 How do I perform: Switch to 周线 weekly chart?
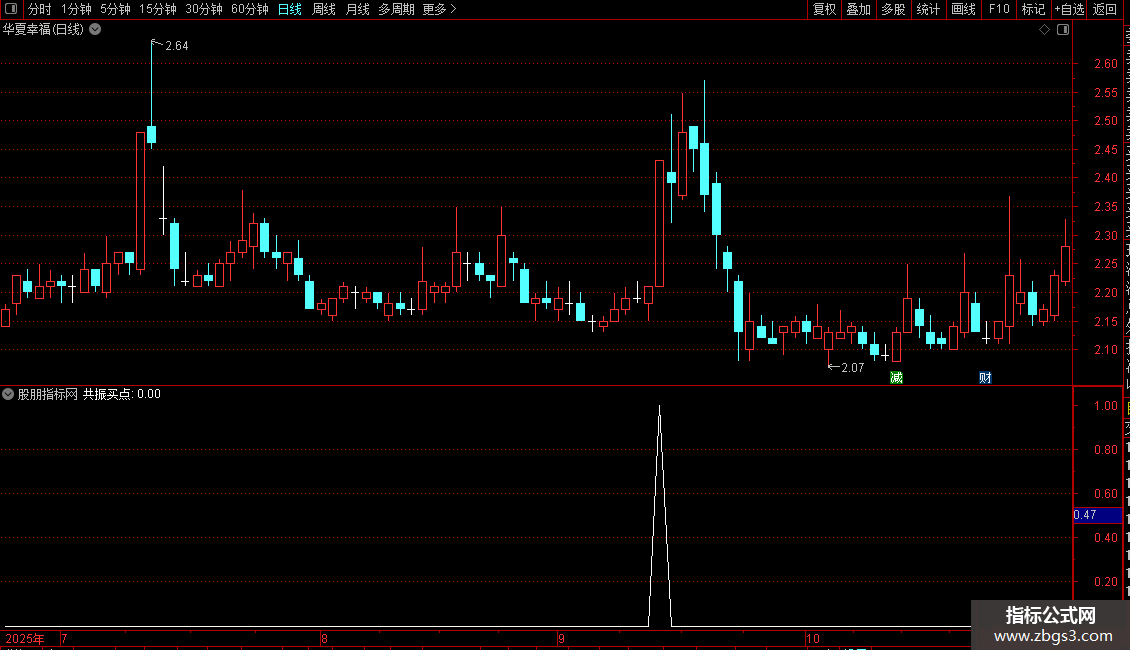pyautogui.click(x=324, y=9)
